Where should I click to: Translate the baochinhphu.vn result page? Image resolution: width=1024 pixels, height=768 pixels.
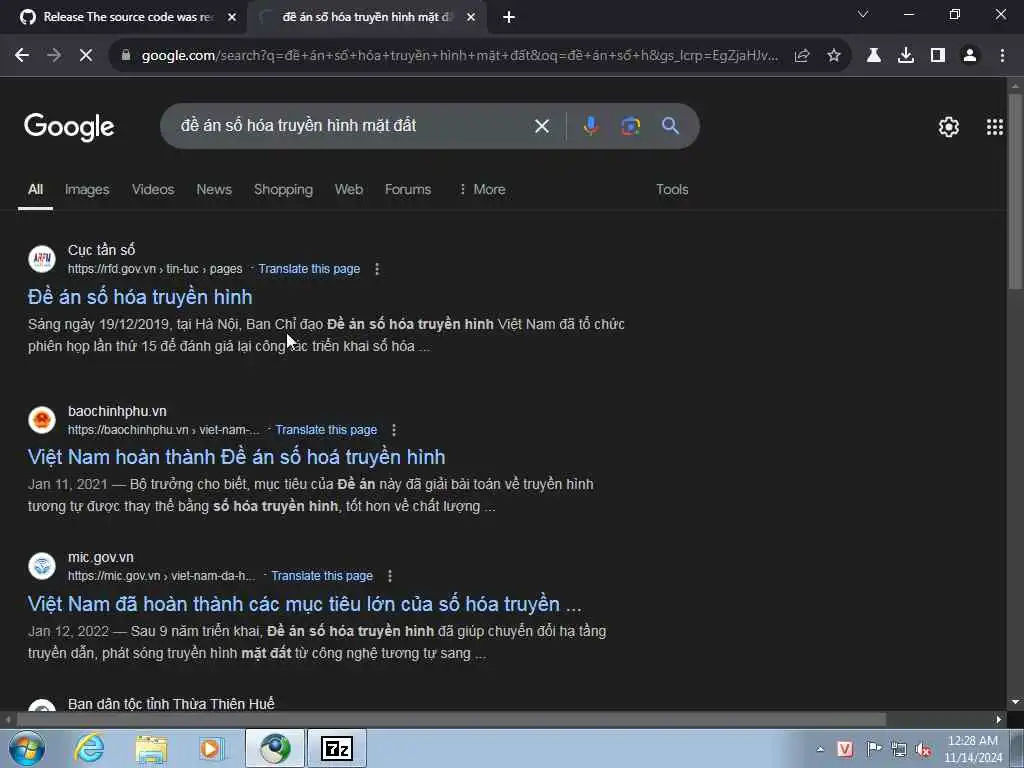(x=326, y=430)
